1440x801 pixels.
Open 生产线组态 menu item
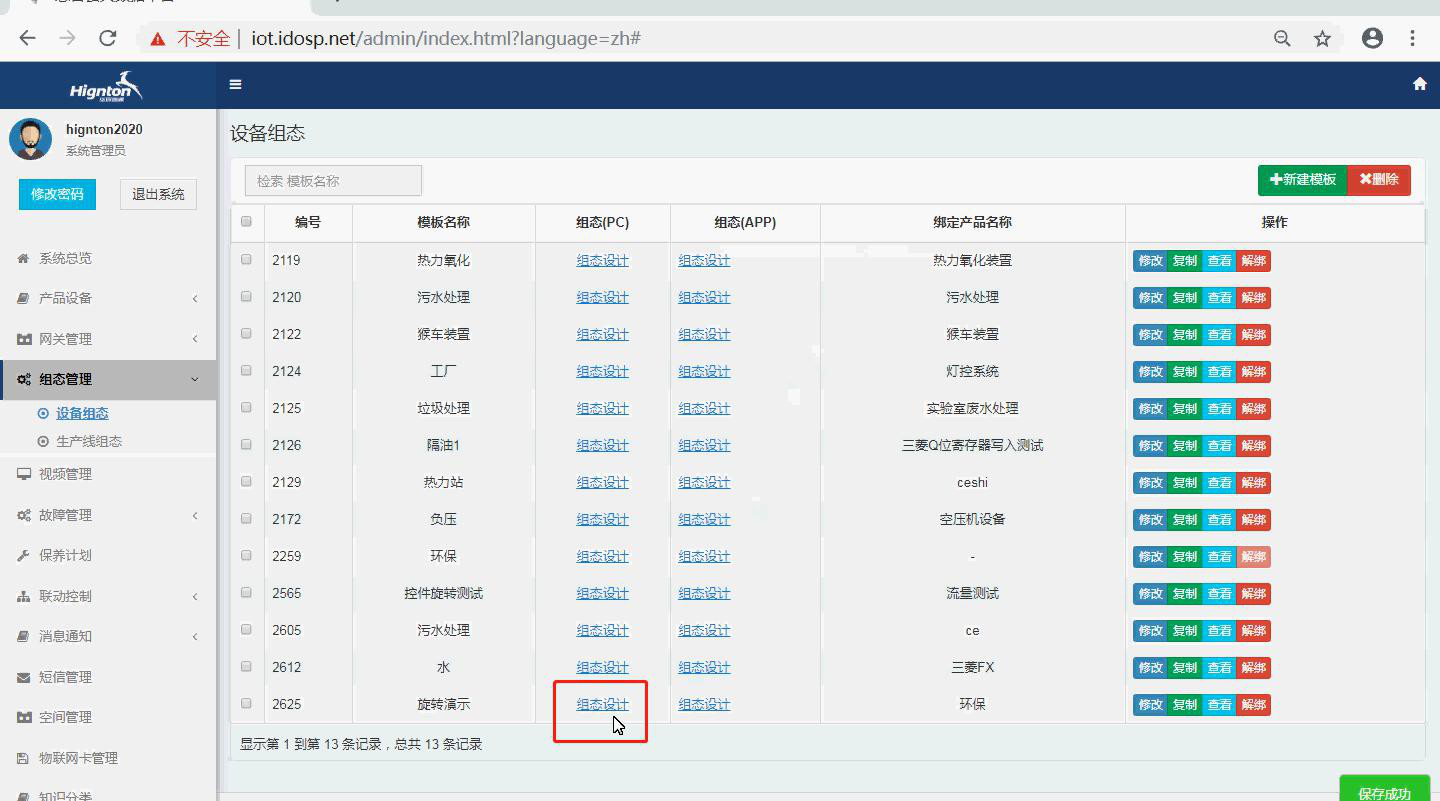tap(89, 440)
